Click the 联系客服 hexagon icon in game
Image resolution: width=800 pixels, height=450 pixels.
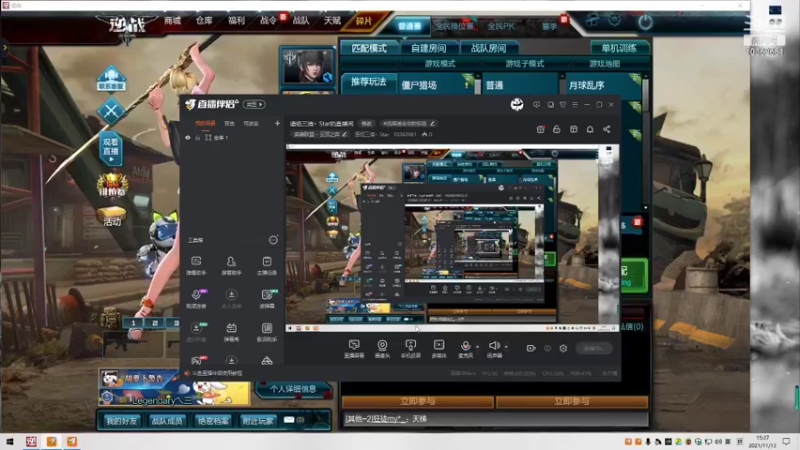click(x=111, y=79)
